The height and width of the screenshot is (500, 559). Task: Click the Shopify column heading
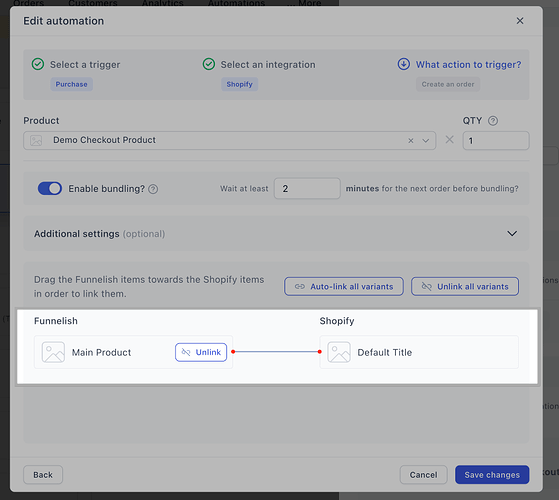point(337,321)
